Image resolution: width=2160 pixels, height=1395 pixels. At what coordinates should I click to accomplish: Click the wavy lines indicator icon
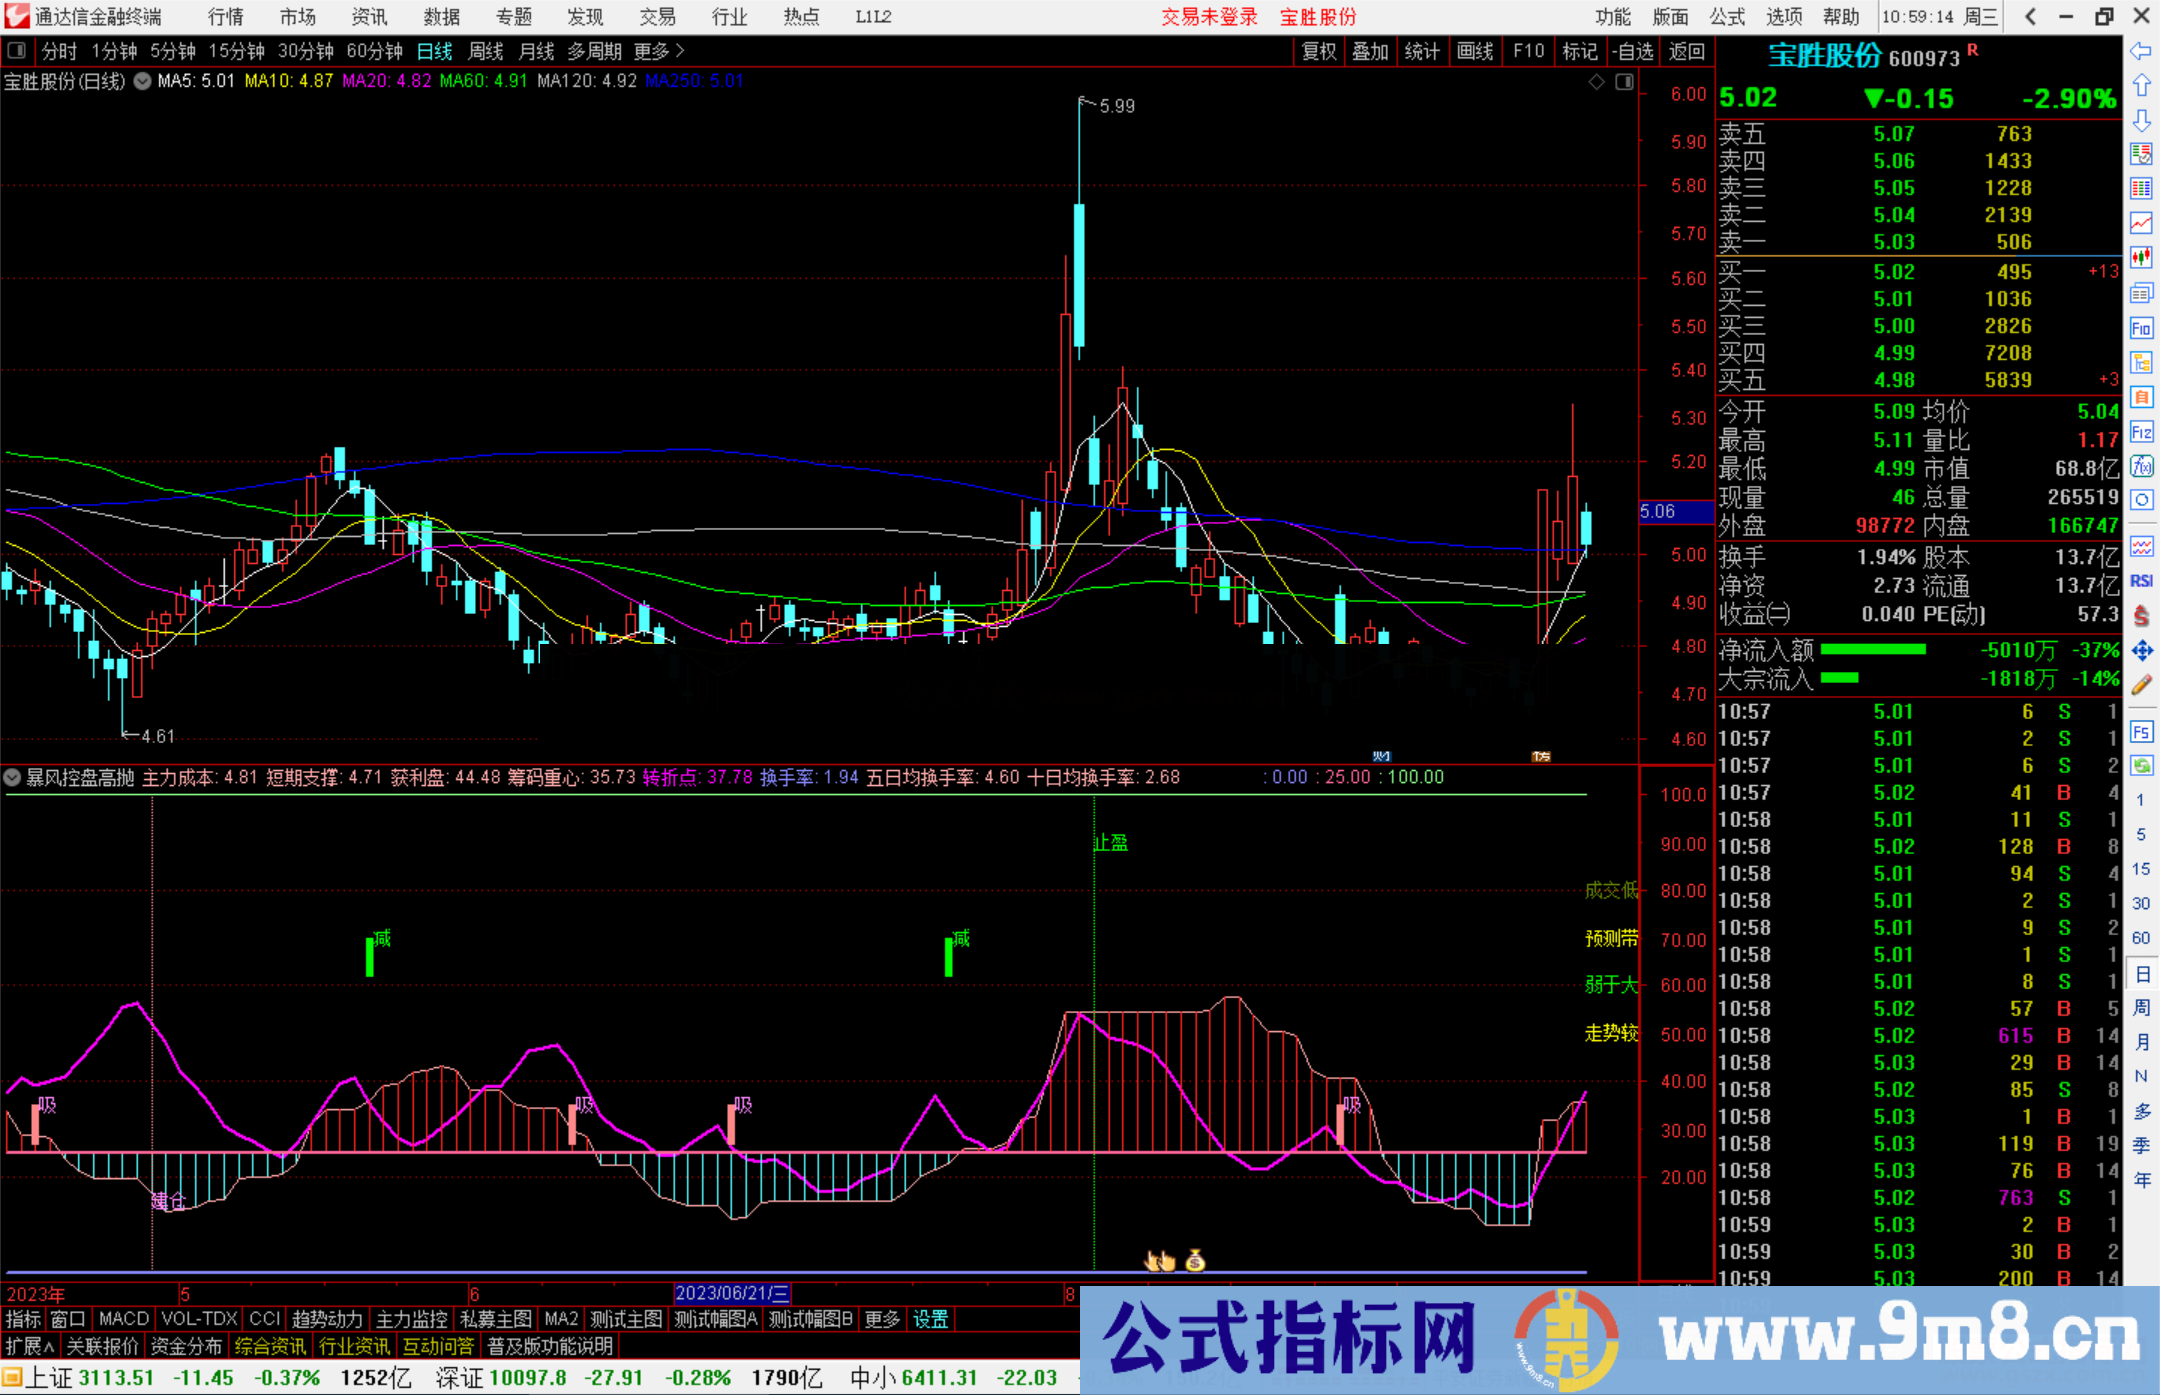[2141, 546]
